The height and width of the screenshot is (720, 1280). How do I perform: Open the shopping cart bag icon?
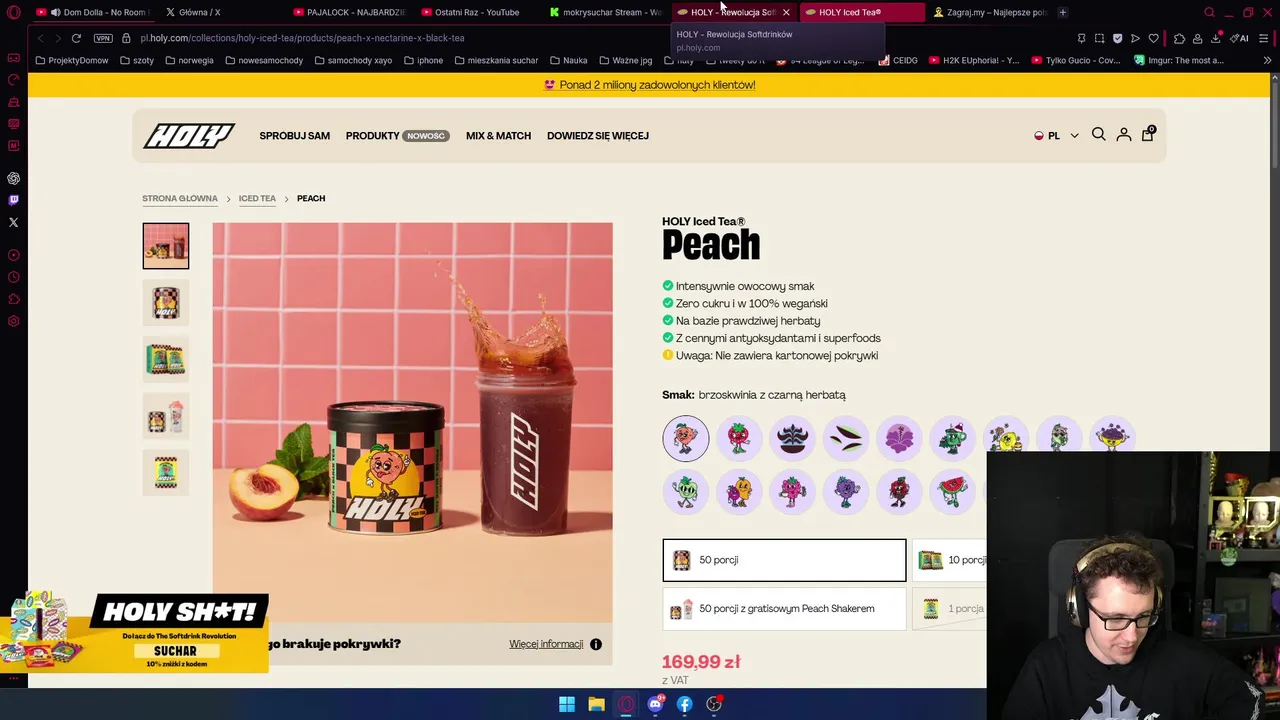[1148, 134]
